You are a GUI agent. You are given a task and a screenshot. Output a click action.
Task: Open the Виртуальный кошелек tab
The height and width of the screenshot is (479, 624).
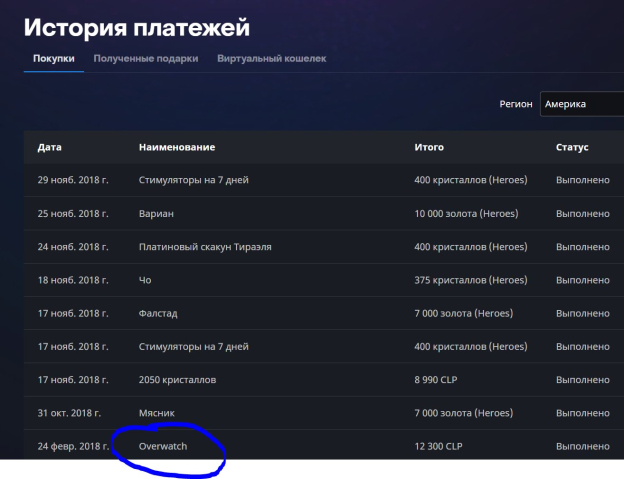coord(272,58)
